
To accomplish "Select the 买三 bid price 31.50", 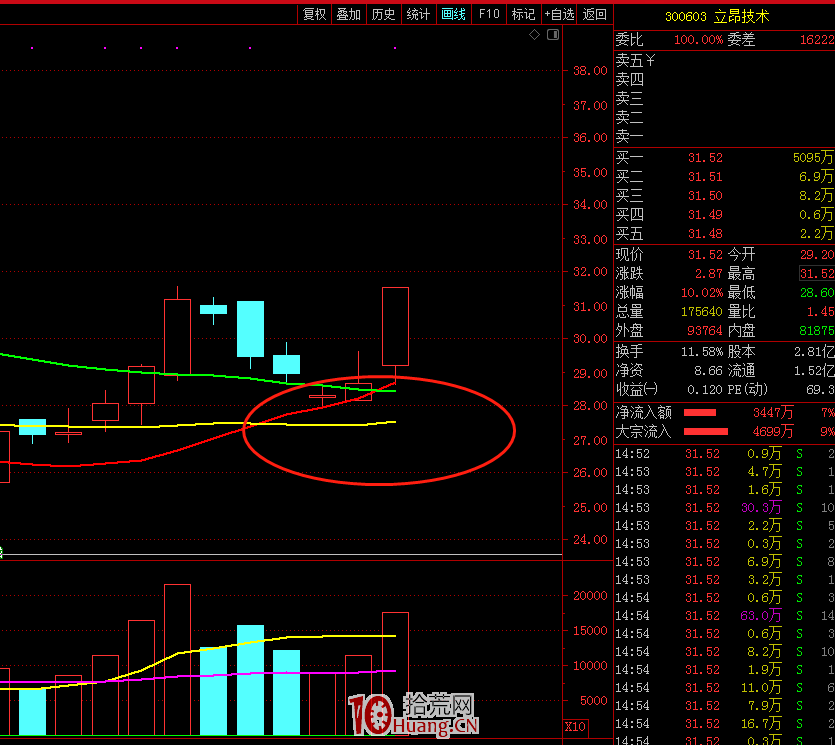I will [x=705, y=196].
